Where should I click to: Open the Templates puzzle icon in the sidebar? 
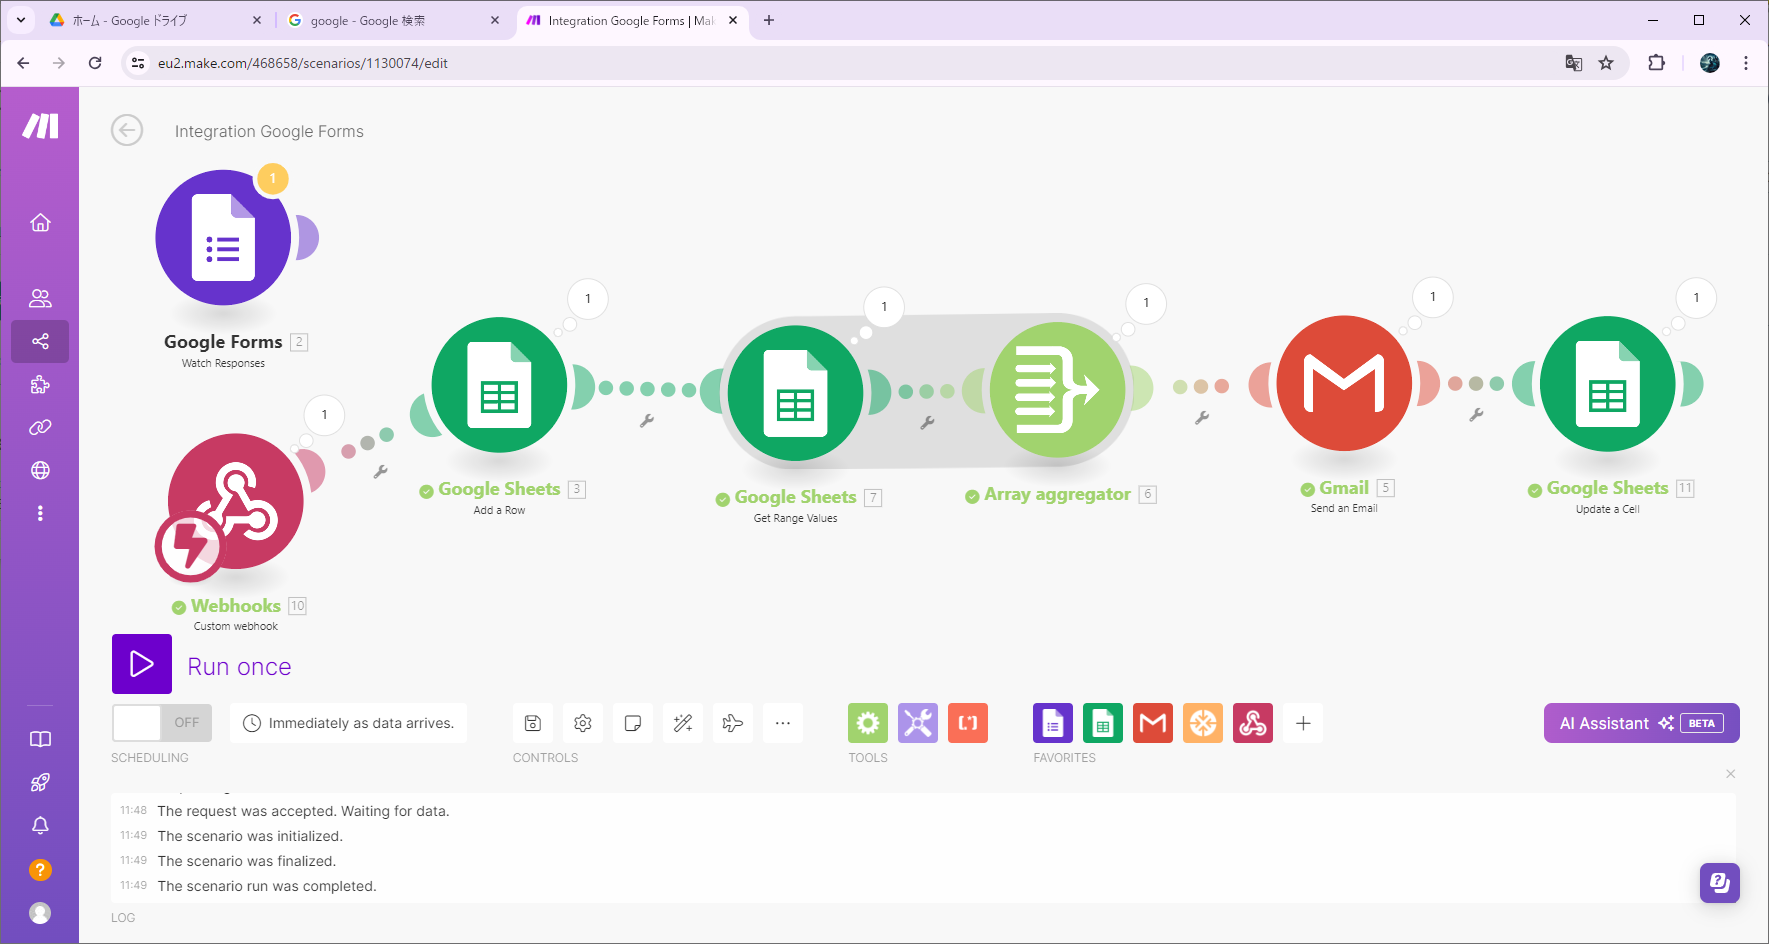tap(40, 384)
